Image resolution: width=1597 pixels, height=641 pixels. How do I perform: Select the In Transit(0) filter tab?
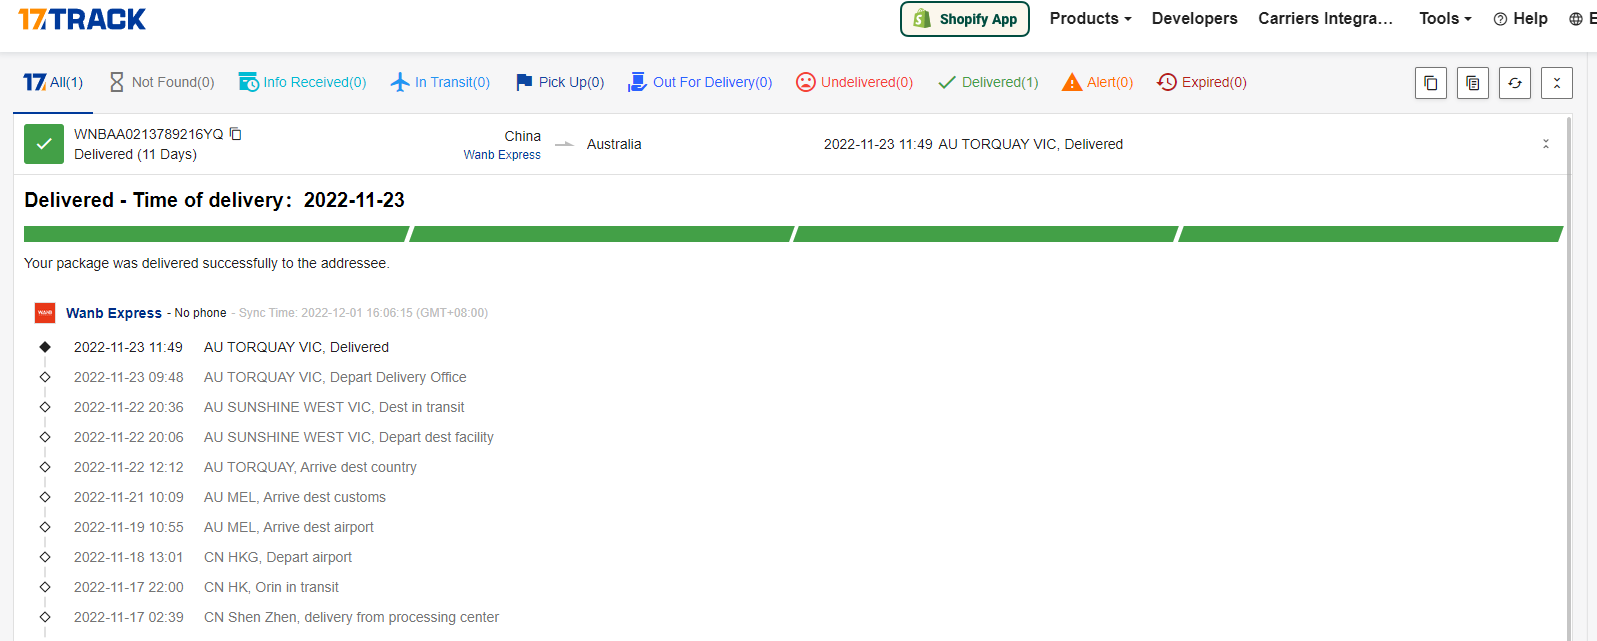tap(440, 82)
